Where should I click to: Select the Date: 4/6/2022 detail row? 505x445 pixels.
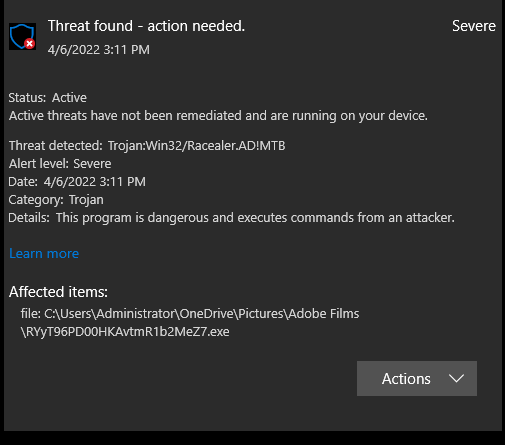pos(77,182)
